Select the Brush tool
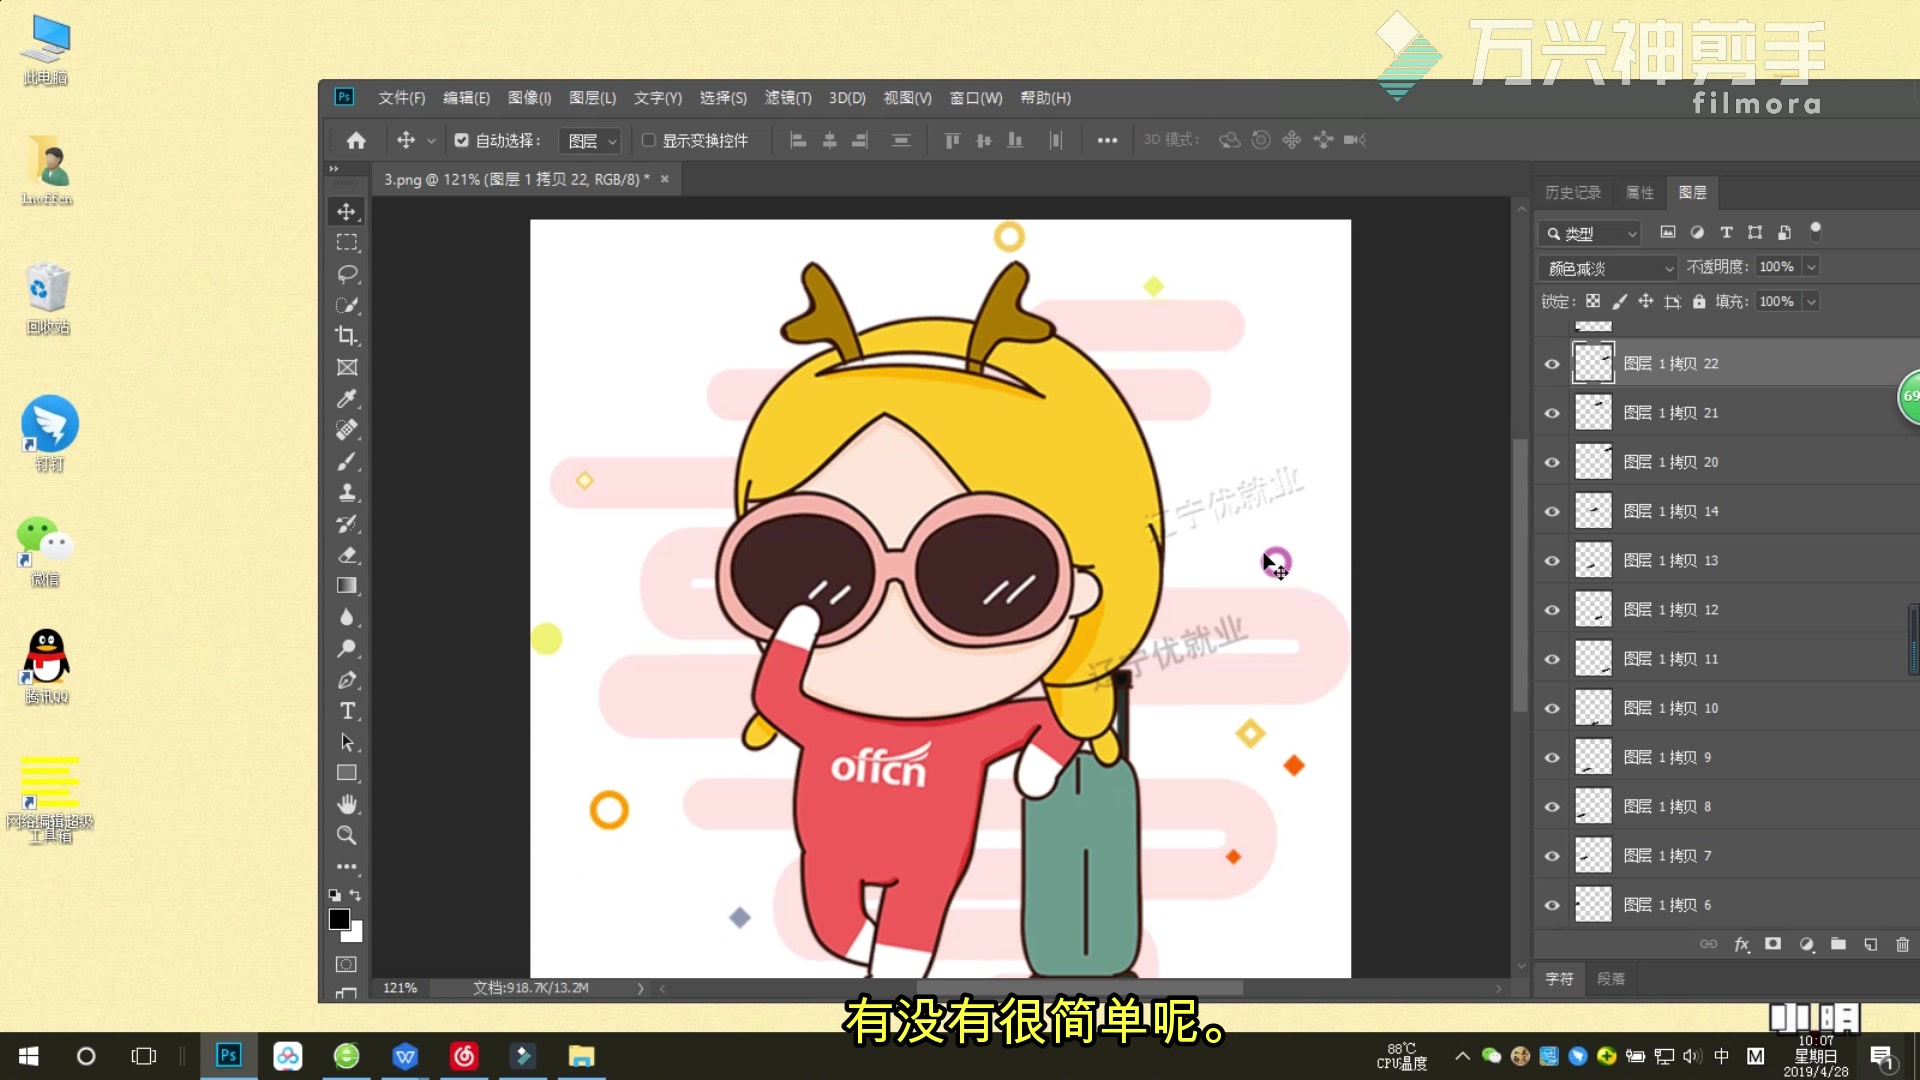This screenshot has height=1080, width=1920. tap(347, 462)
